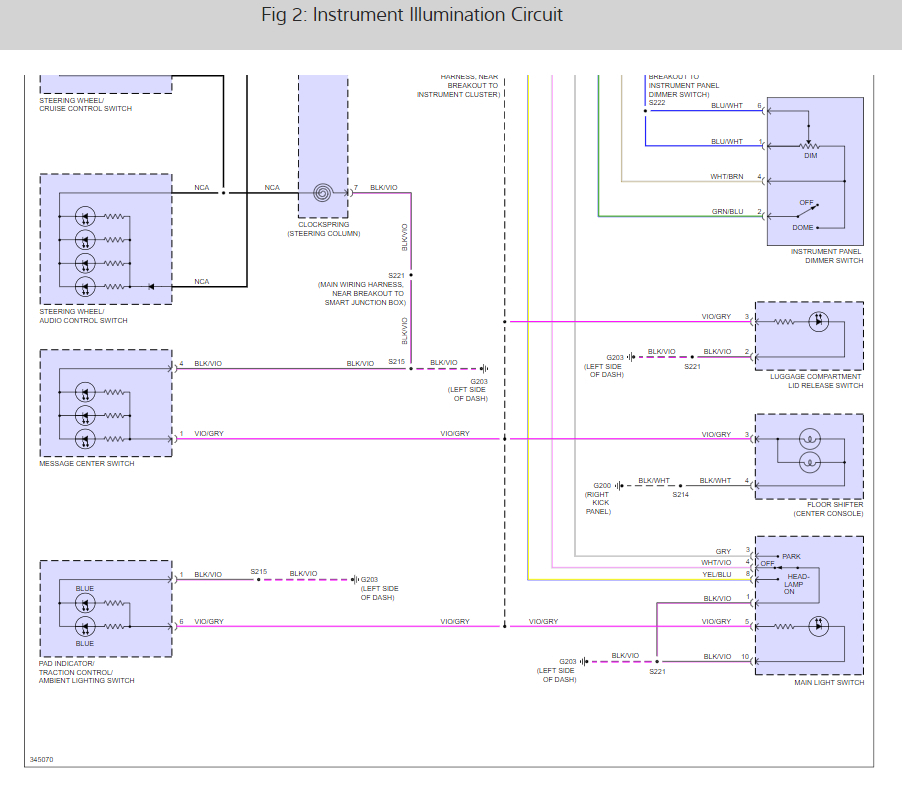Click the S221 splice point below clockspring

[411, 275]
